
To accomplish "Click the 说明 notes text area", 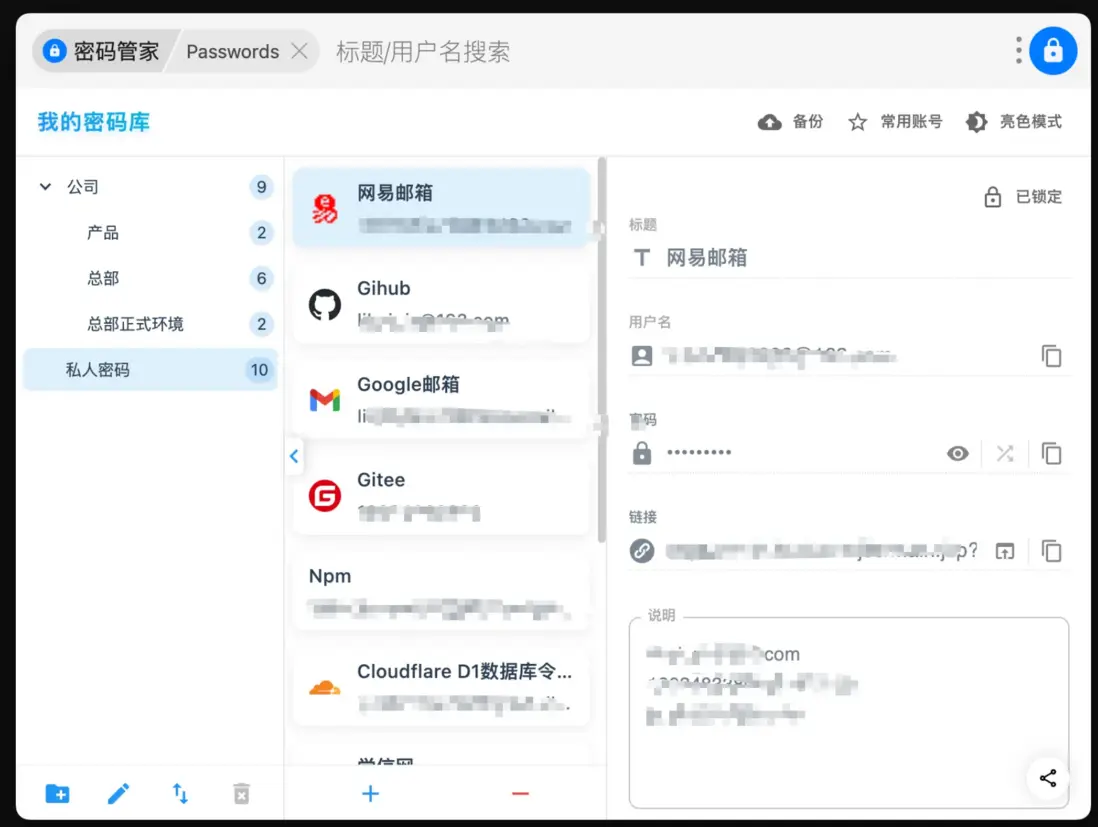I will [849, 713].
